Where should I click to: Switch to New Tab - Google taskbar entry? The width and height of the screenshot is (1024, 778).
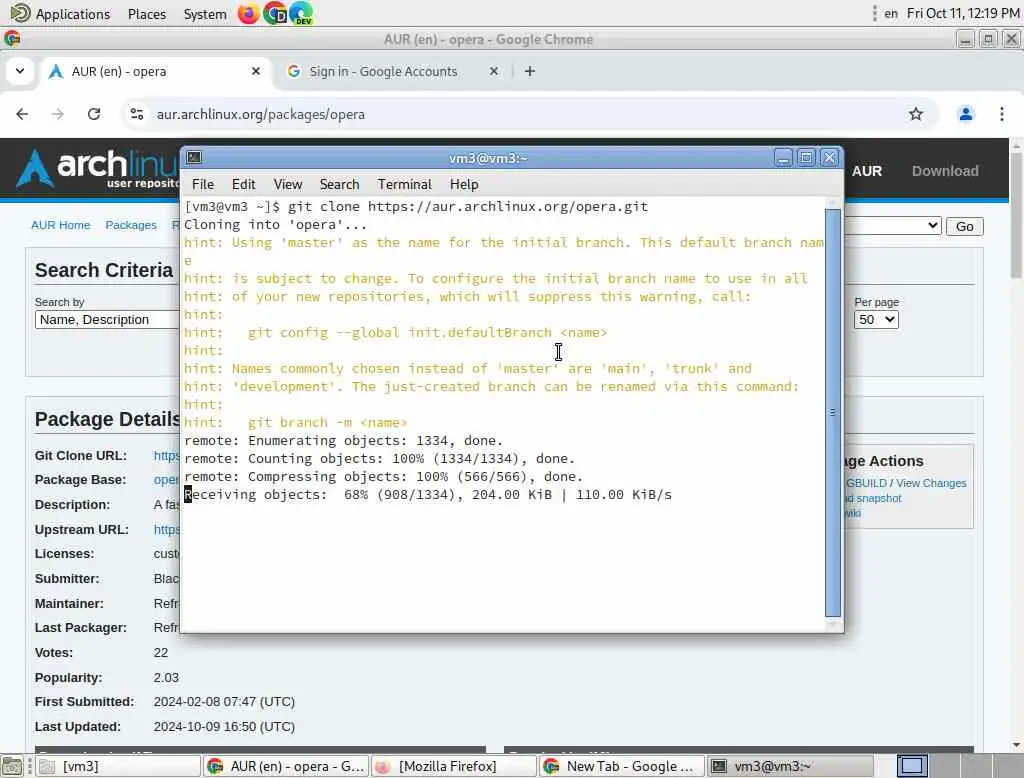pyautogui.click(x=622, y=766)
